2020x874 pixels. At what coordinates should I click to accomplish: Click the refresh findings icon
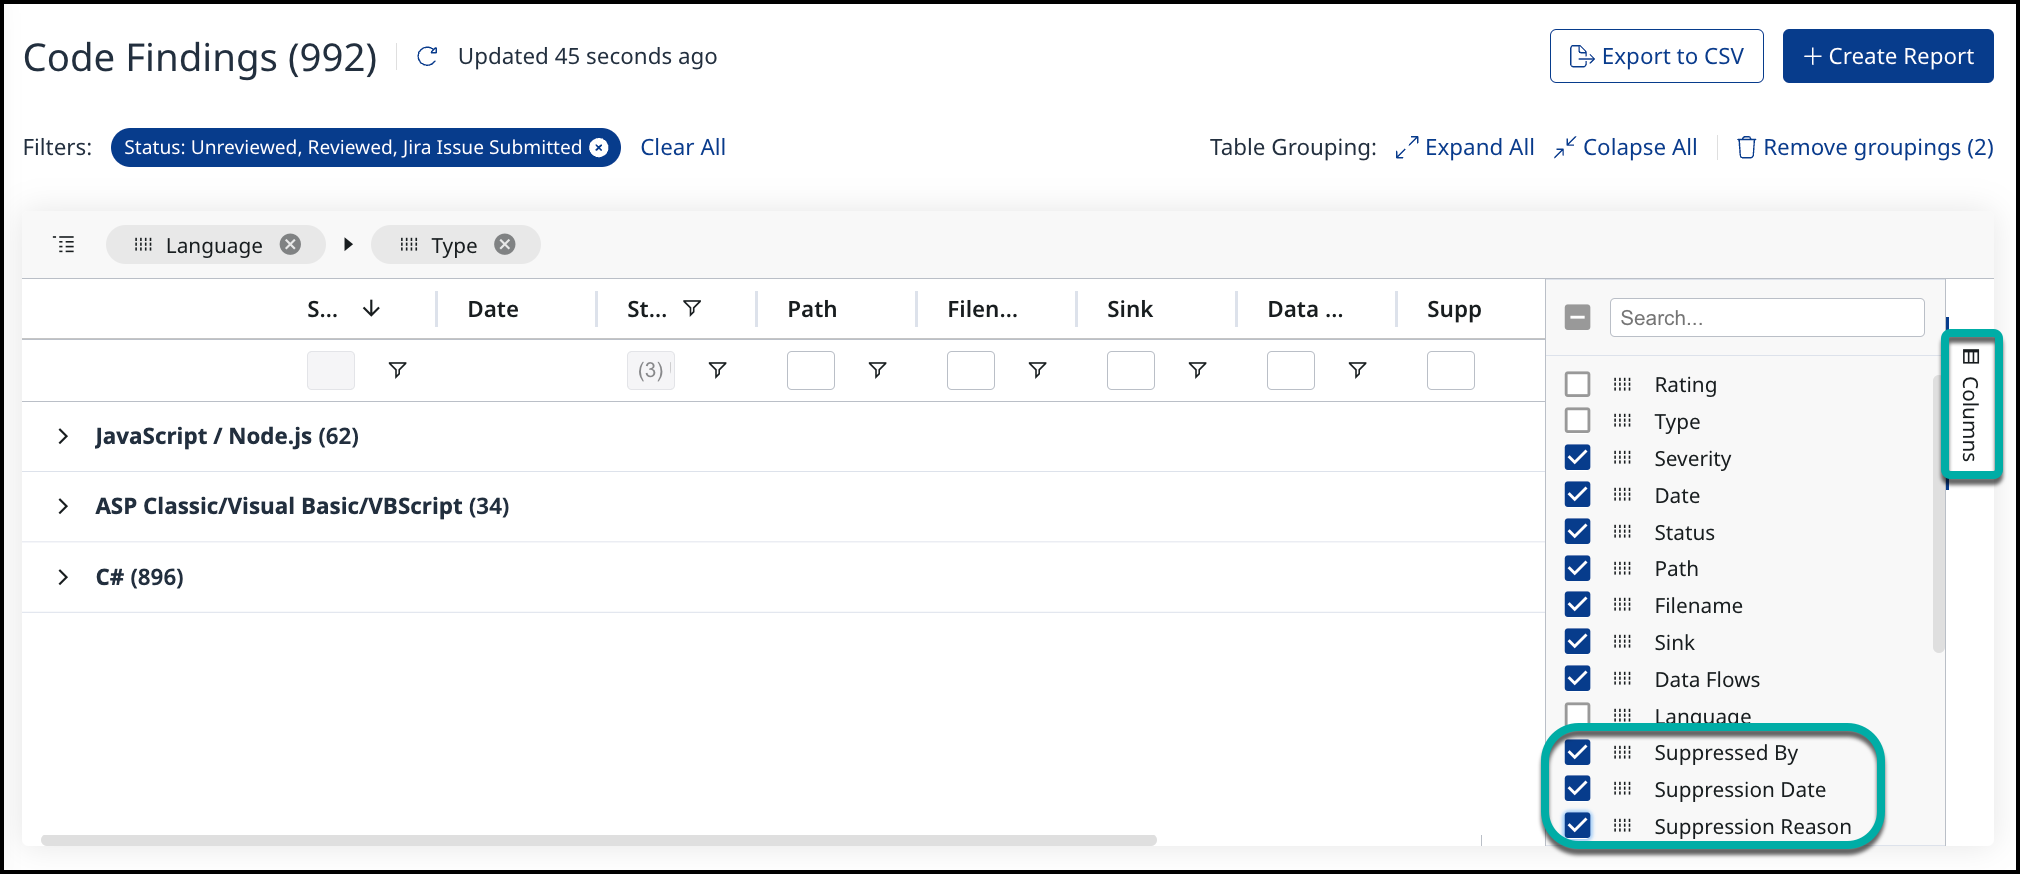427,57
